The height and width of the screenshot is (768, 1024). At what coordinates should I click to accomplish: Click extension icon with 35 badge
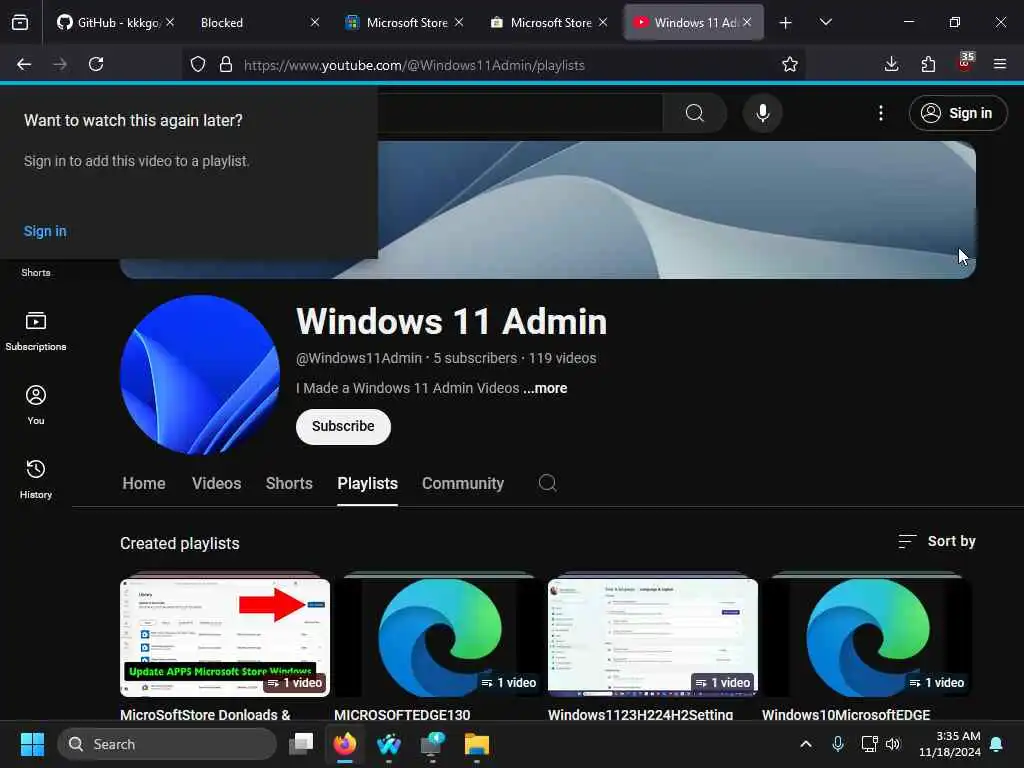tap(965, 63)
